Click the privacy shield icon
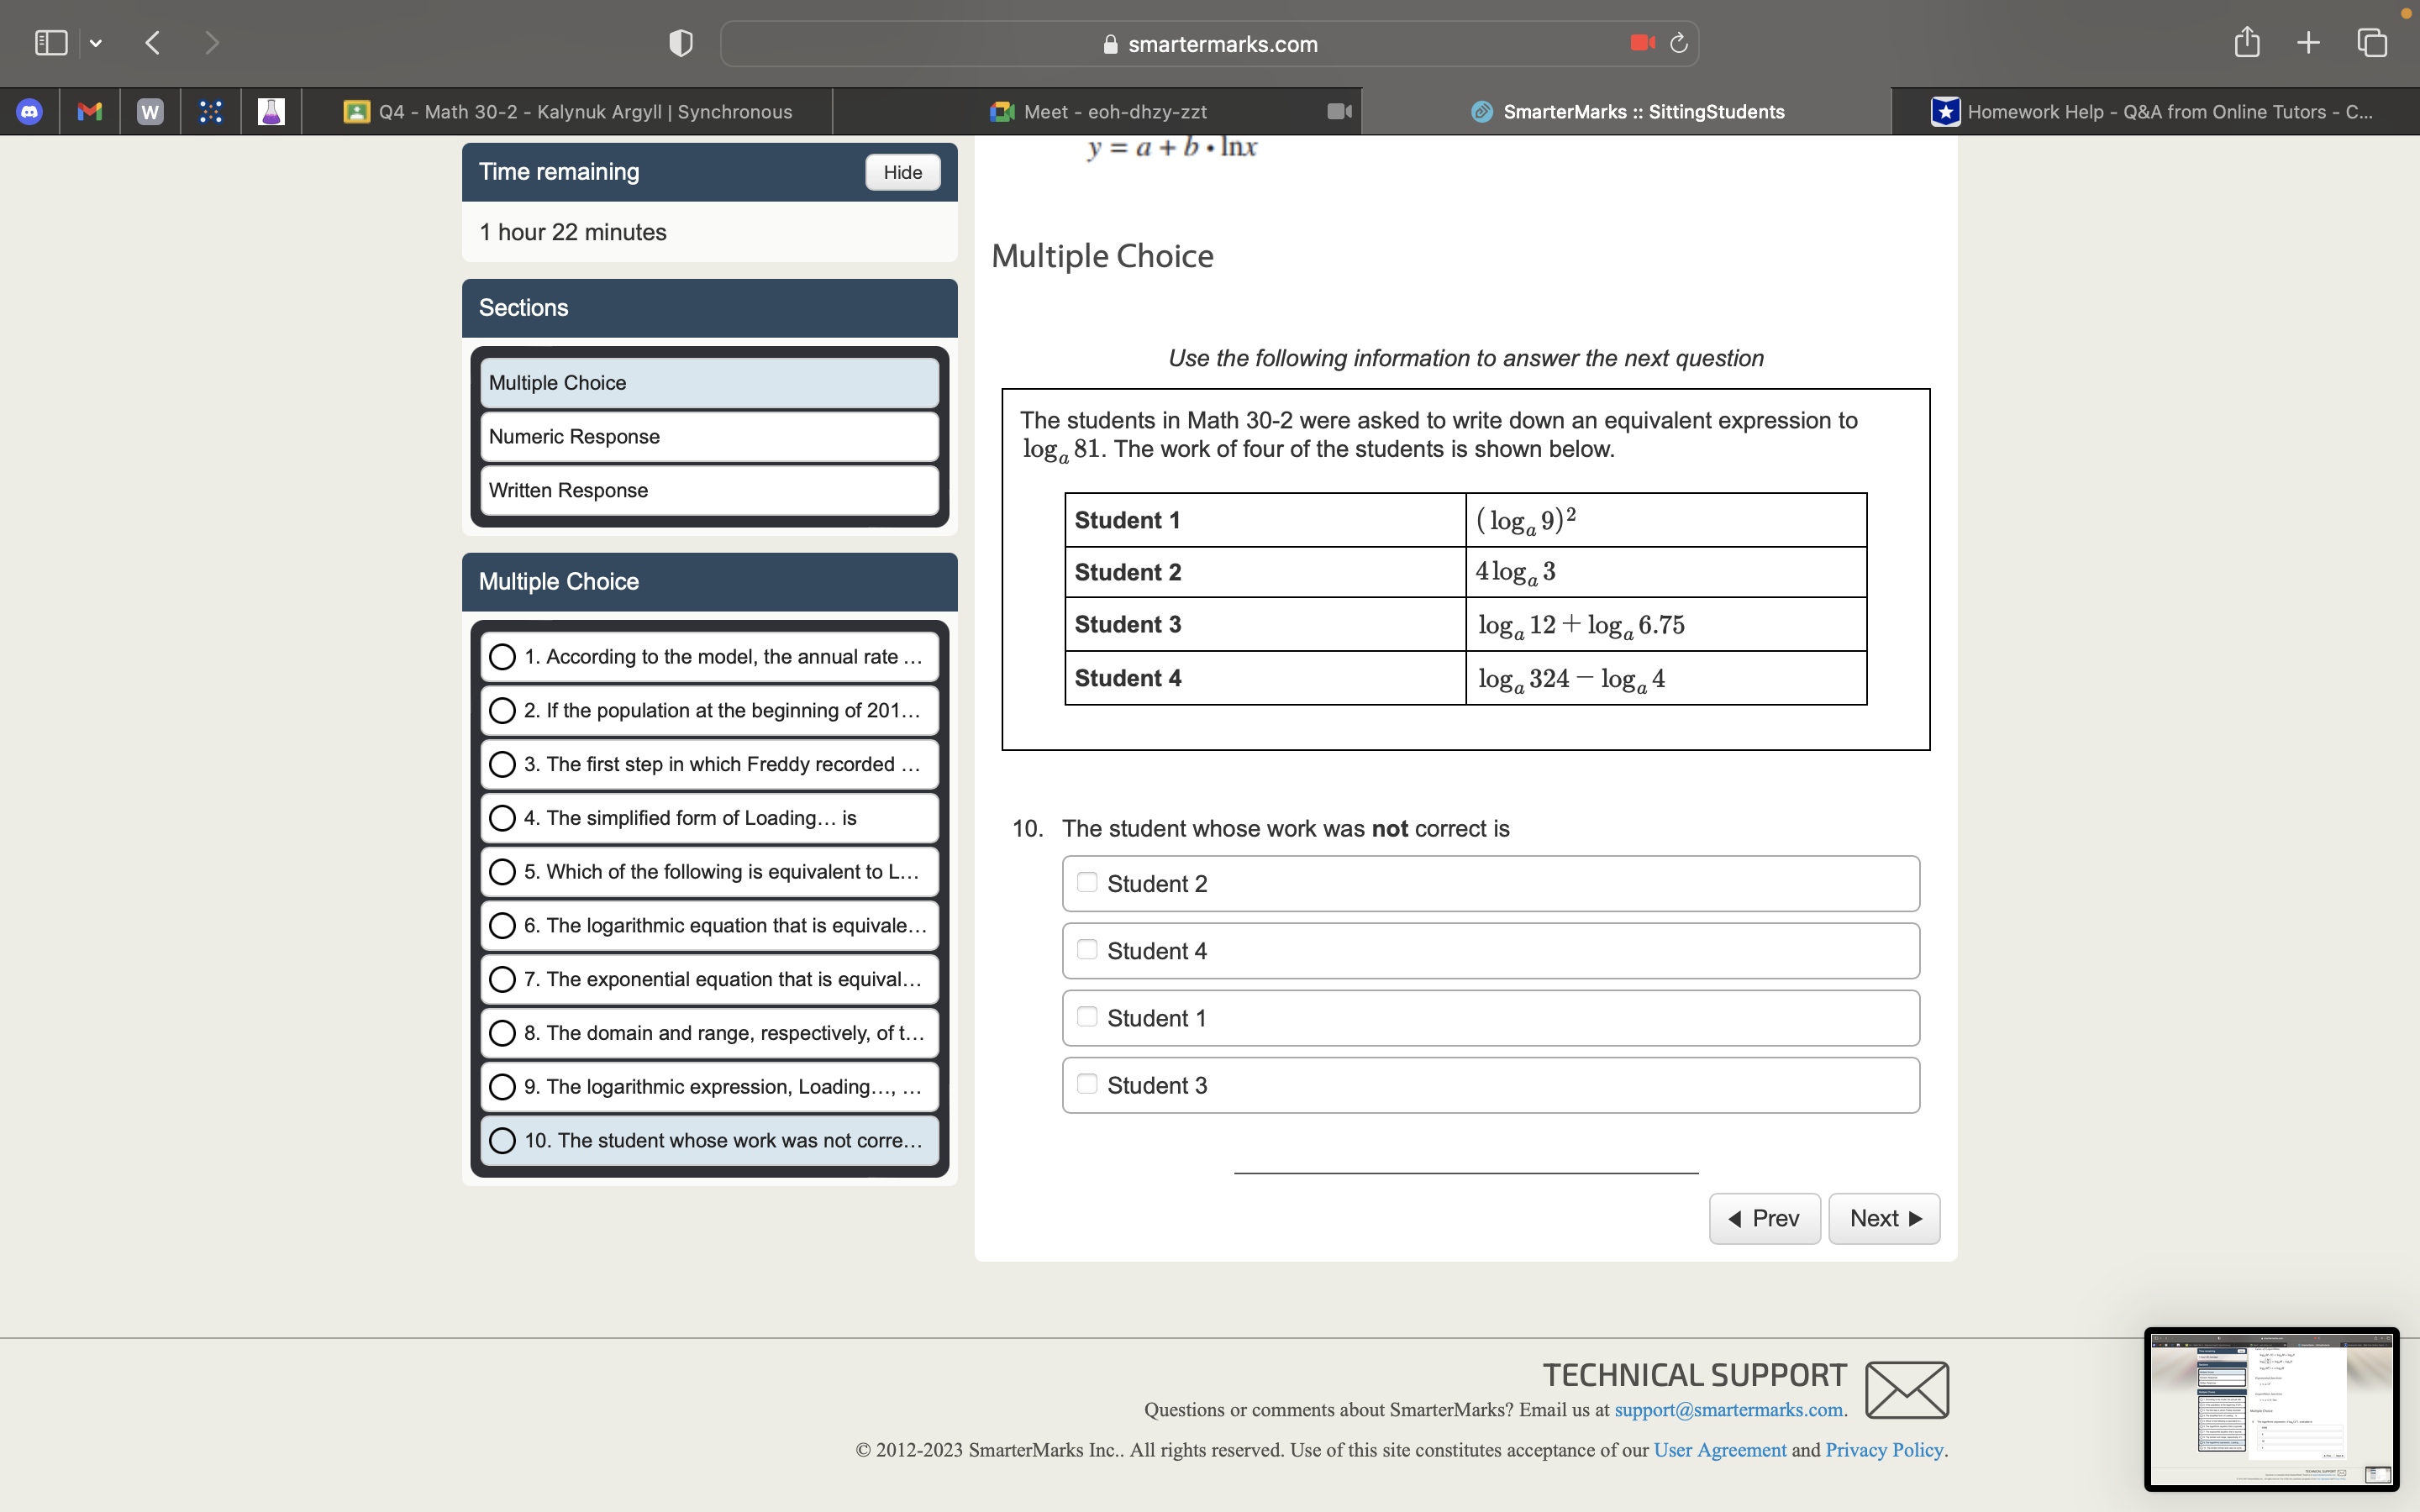2420x1512 pixels. [680, 43]
